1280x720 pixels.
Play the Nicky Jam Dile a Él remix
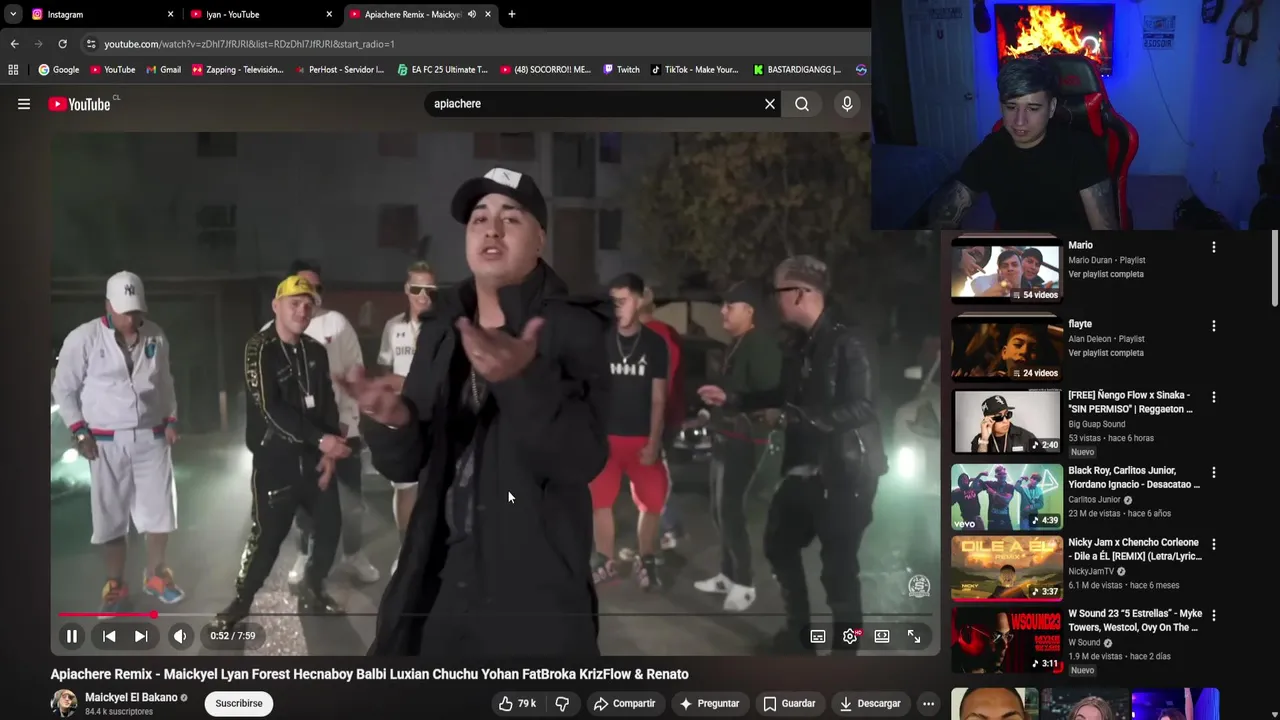(x=1006, y=567)
